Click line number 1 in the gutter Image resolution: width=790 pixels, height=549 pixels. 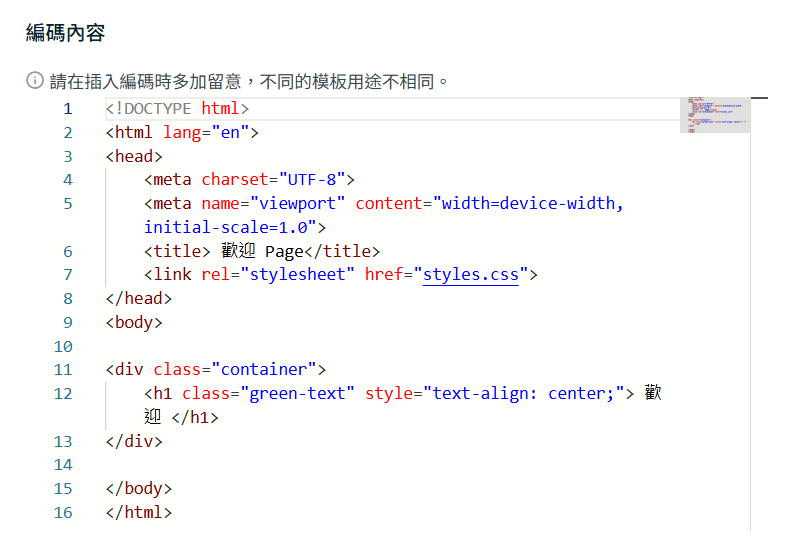[x=67, y=109]
